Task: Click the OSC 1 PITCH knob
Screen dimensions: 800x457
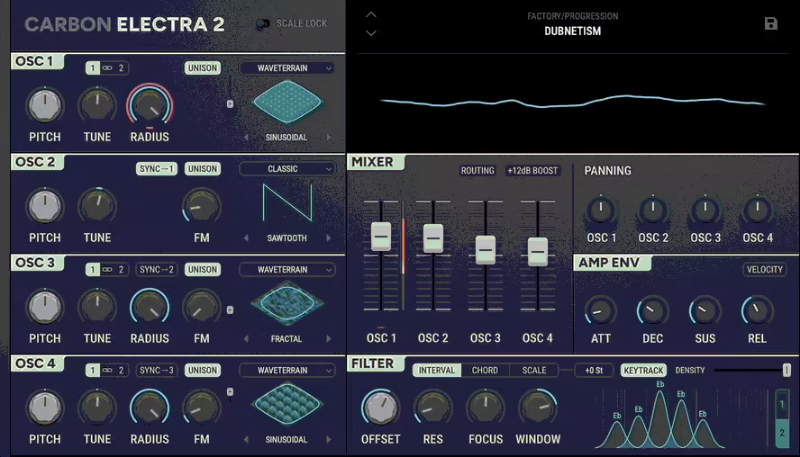Action: click(45, 106)
